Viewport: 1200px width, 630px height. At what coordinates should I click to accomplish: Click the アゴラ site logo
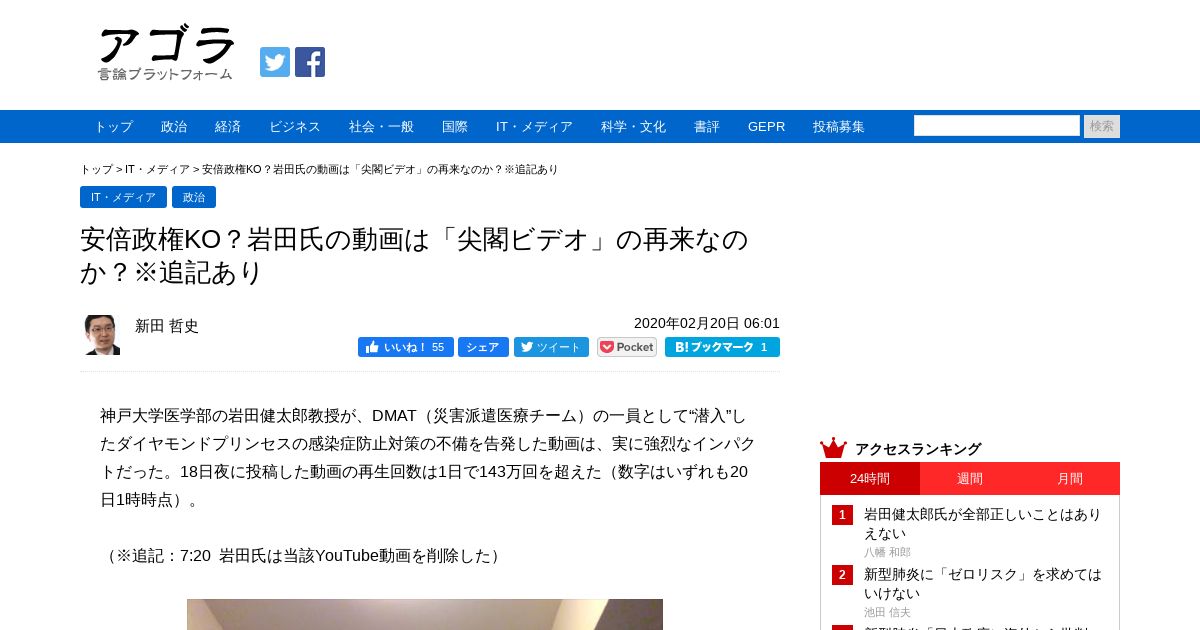coord(166,54)
